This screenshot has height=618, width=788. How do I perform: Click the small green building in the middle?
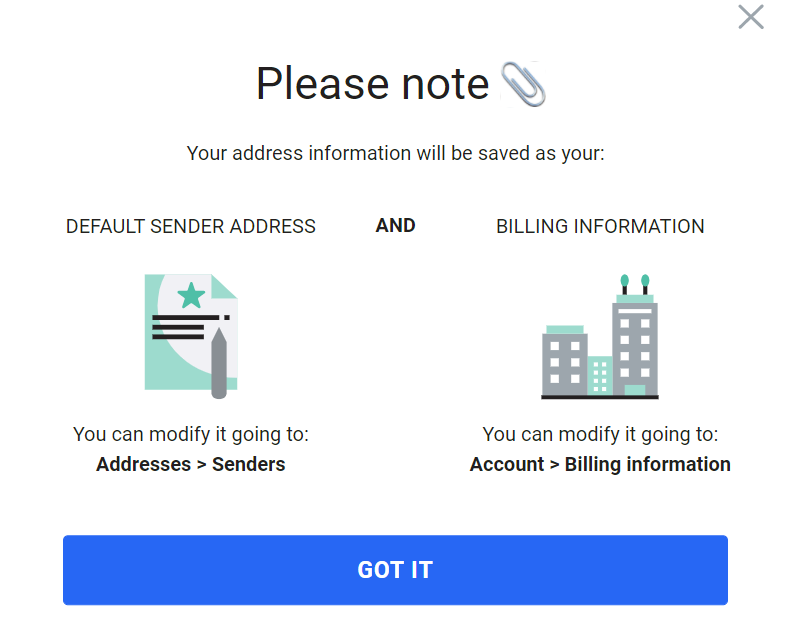[x=600, y=375]
